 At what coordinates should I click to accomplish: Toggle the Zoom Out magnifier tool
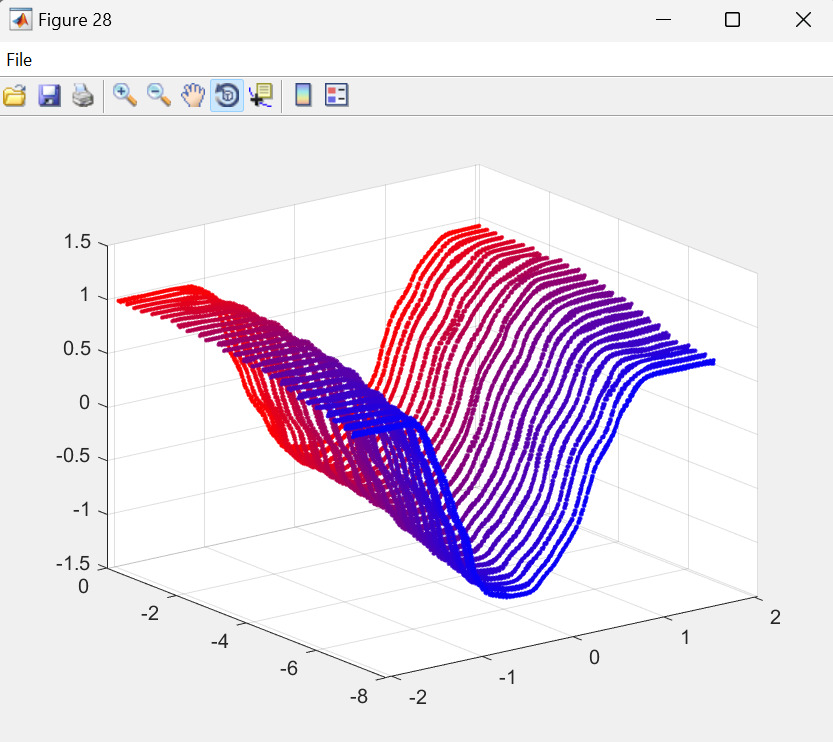click(x=159, y=96)
